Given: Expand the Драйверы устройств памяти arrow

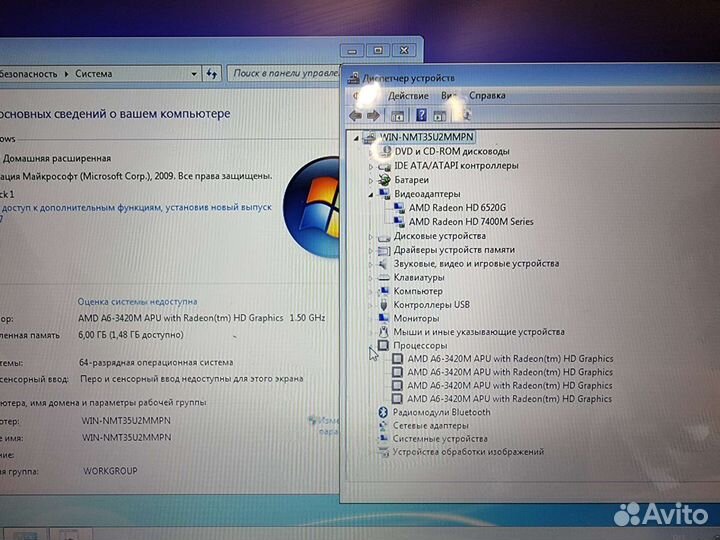Looking at the screenshot, I should [371, 251].
